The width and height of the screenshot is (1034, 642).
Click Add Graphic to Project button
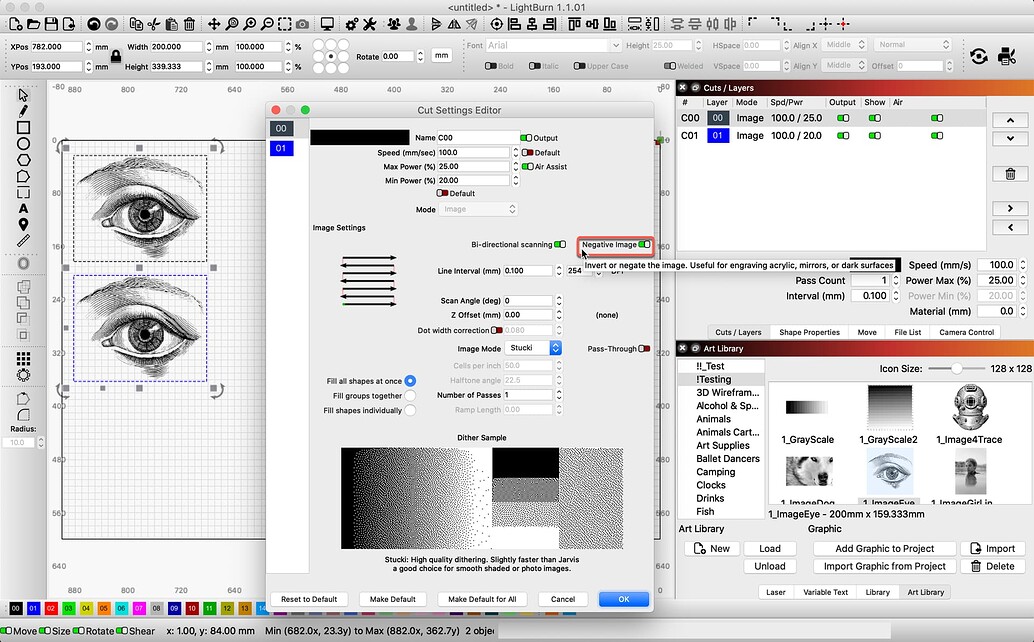[x=884, y=548]
